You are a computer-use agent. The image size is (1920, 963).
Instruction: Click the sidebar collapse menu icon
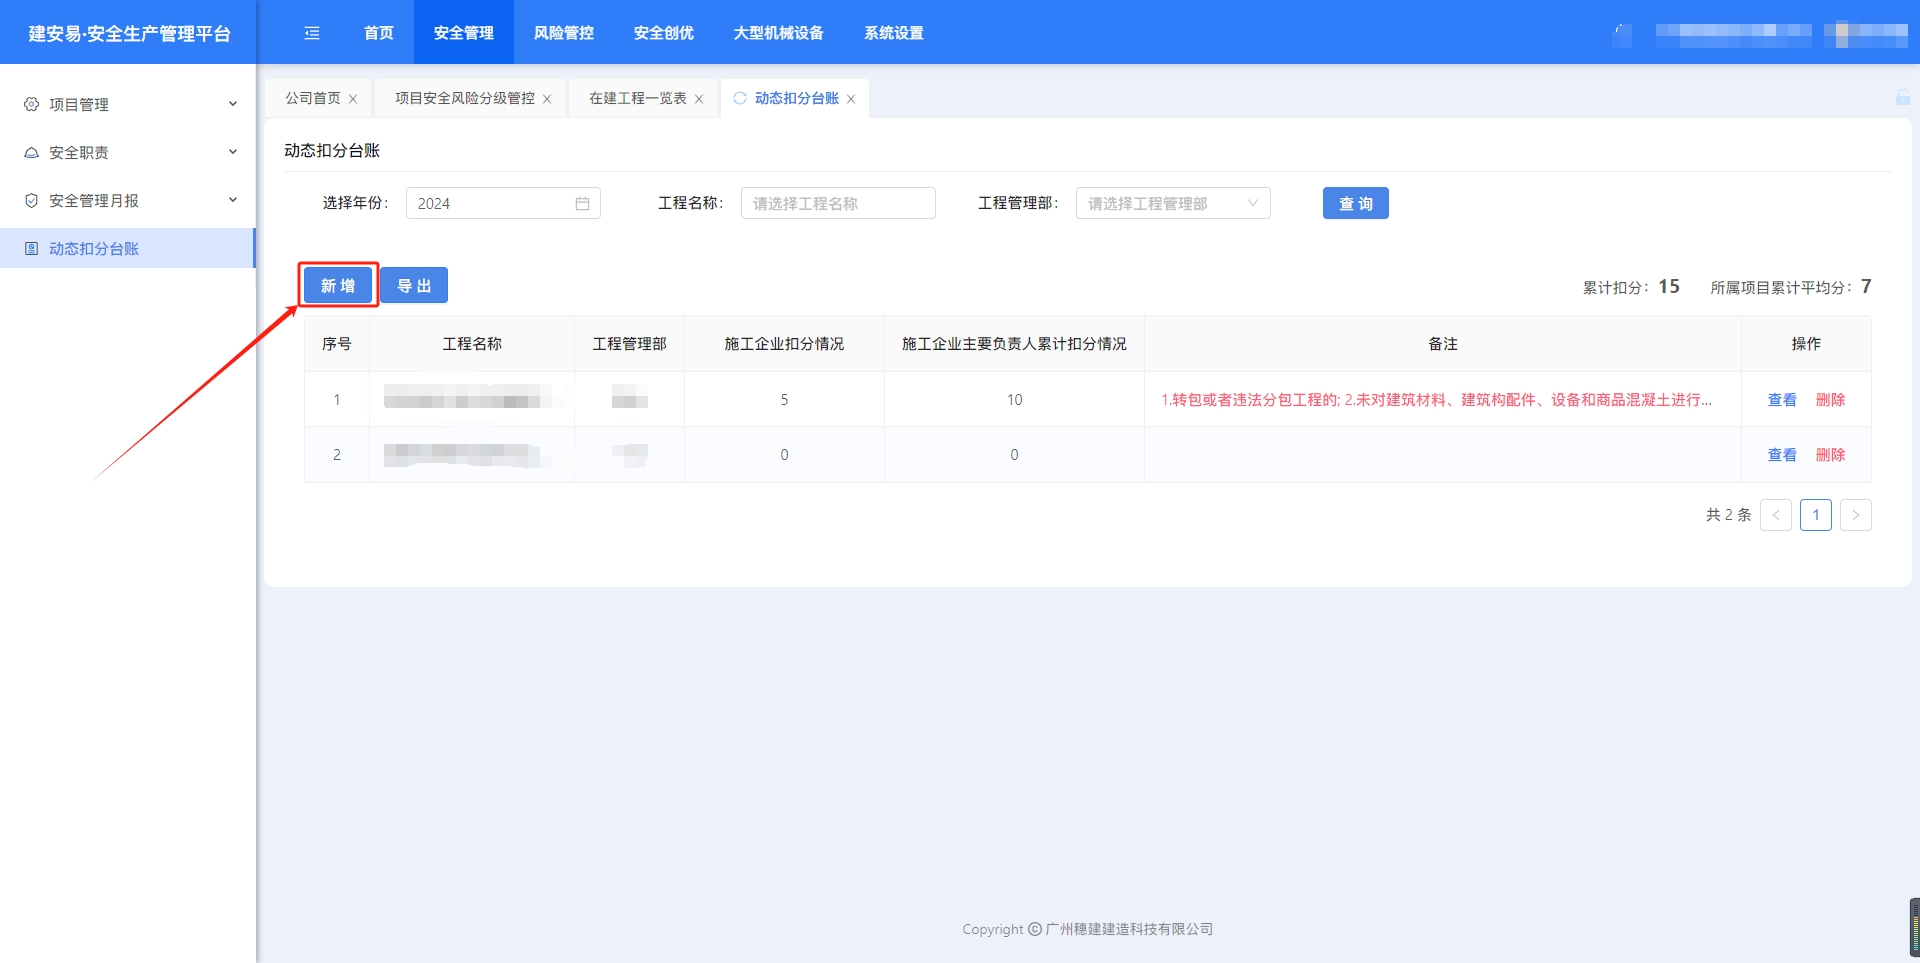click(x=312, y=33)
